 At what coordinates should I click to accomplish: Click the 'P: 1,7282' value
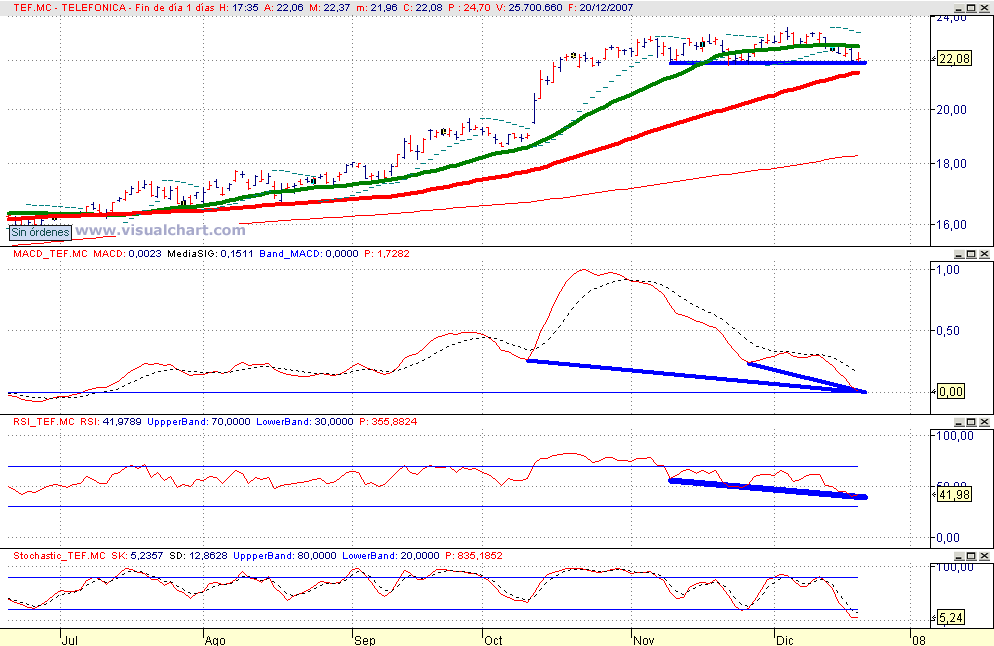387,254
